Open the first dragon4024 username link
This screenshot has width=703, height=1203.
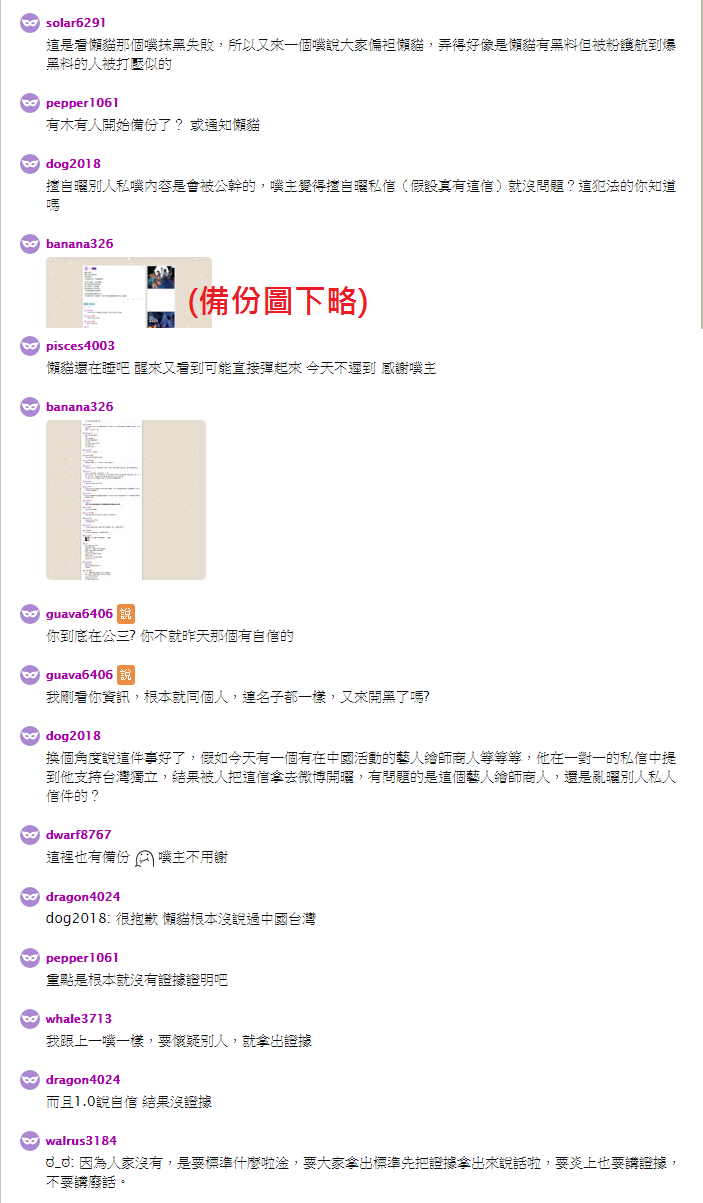click(x=83, y=897)
